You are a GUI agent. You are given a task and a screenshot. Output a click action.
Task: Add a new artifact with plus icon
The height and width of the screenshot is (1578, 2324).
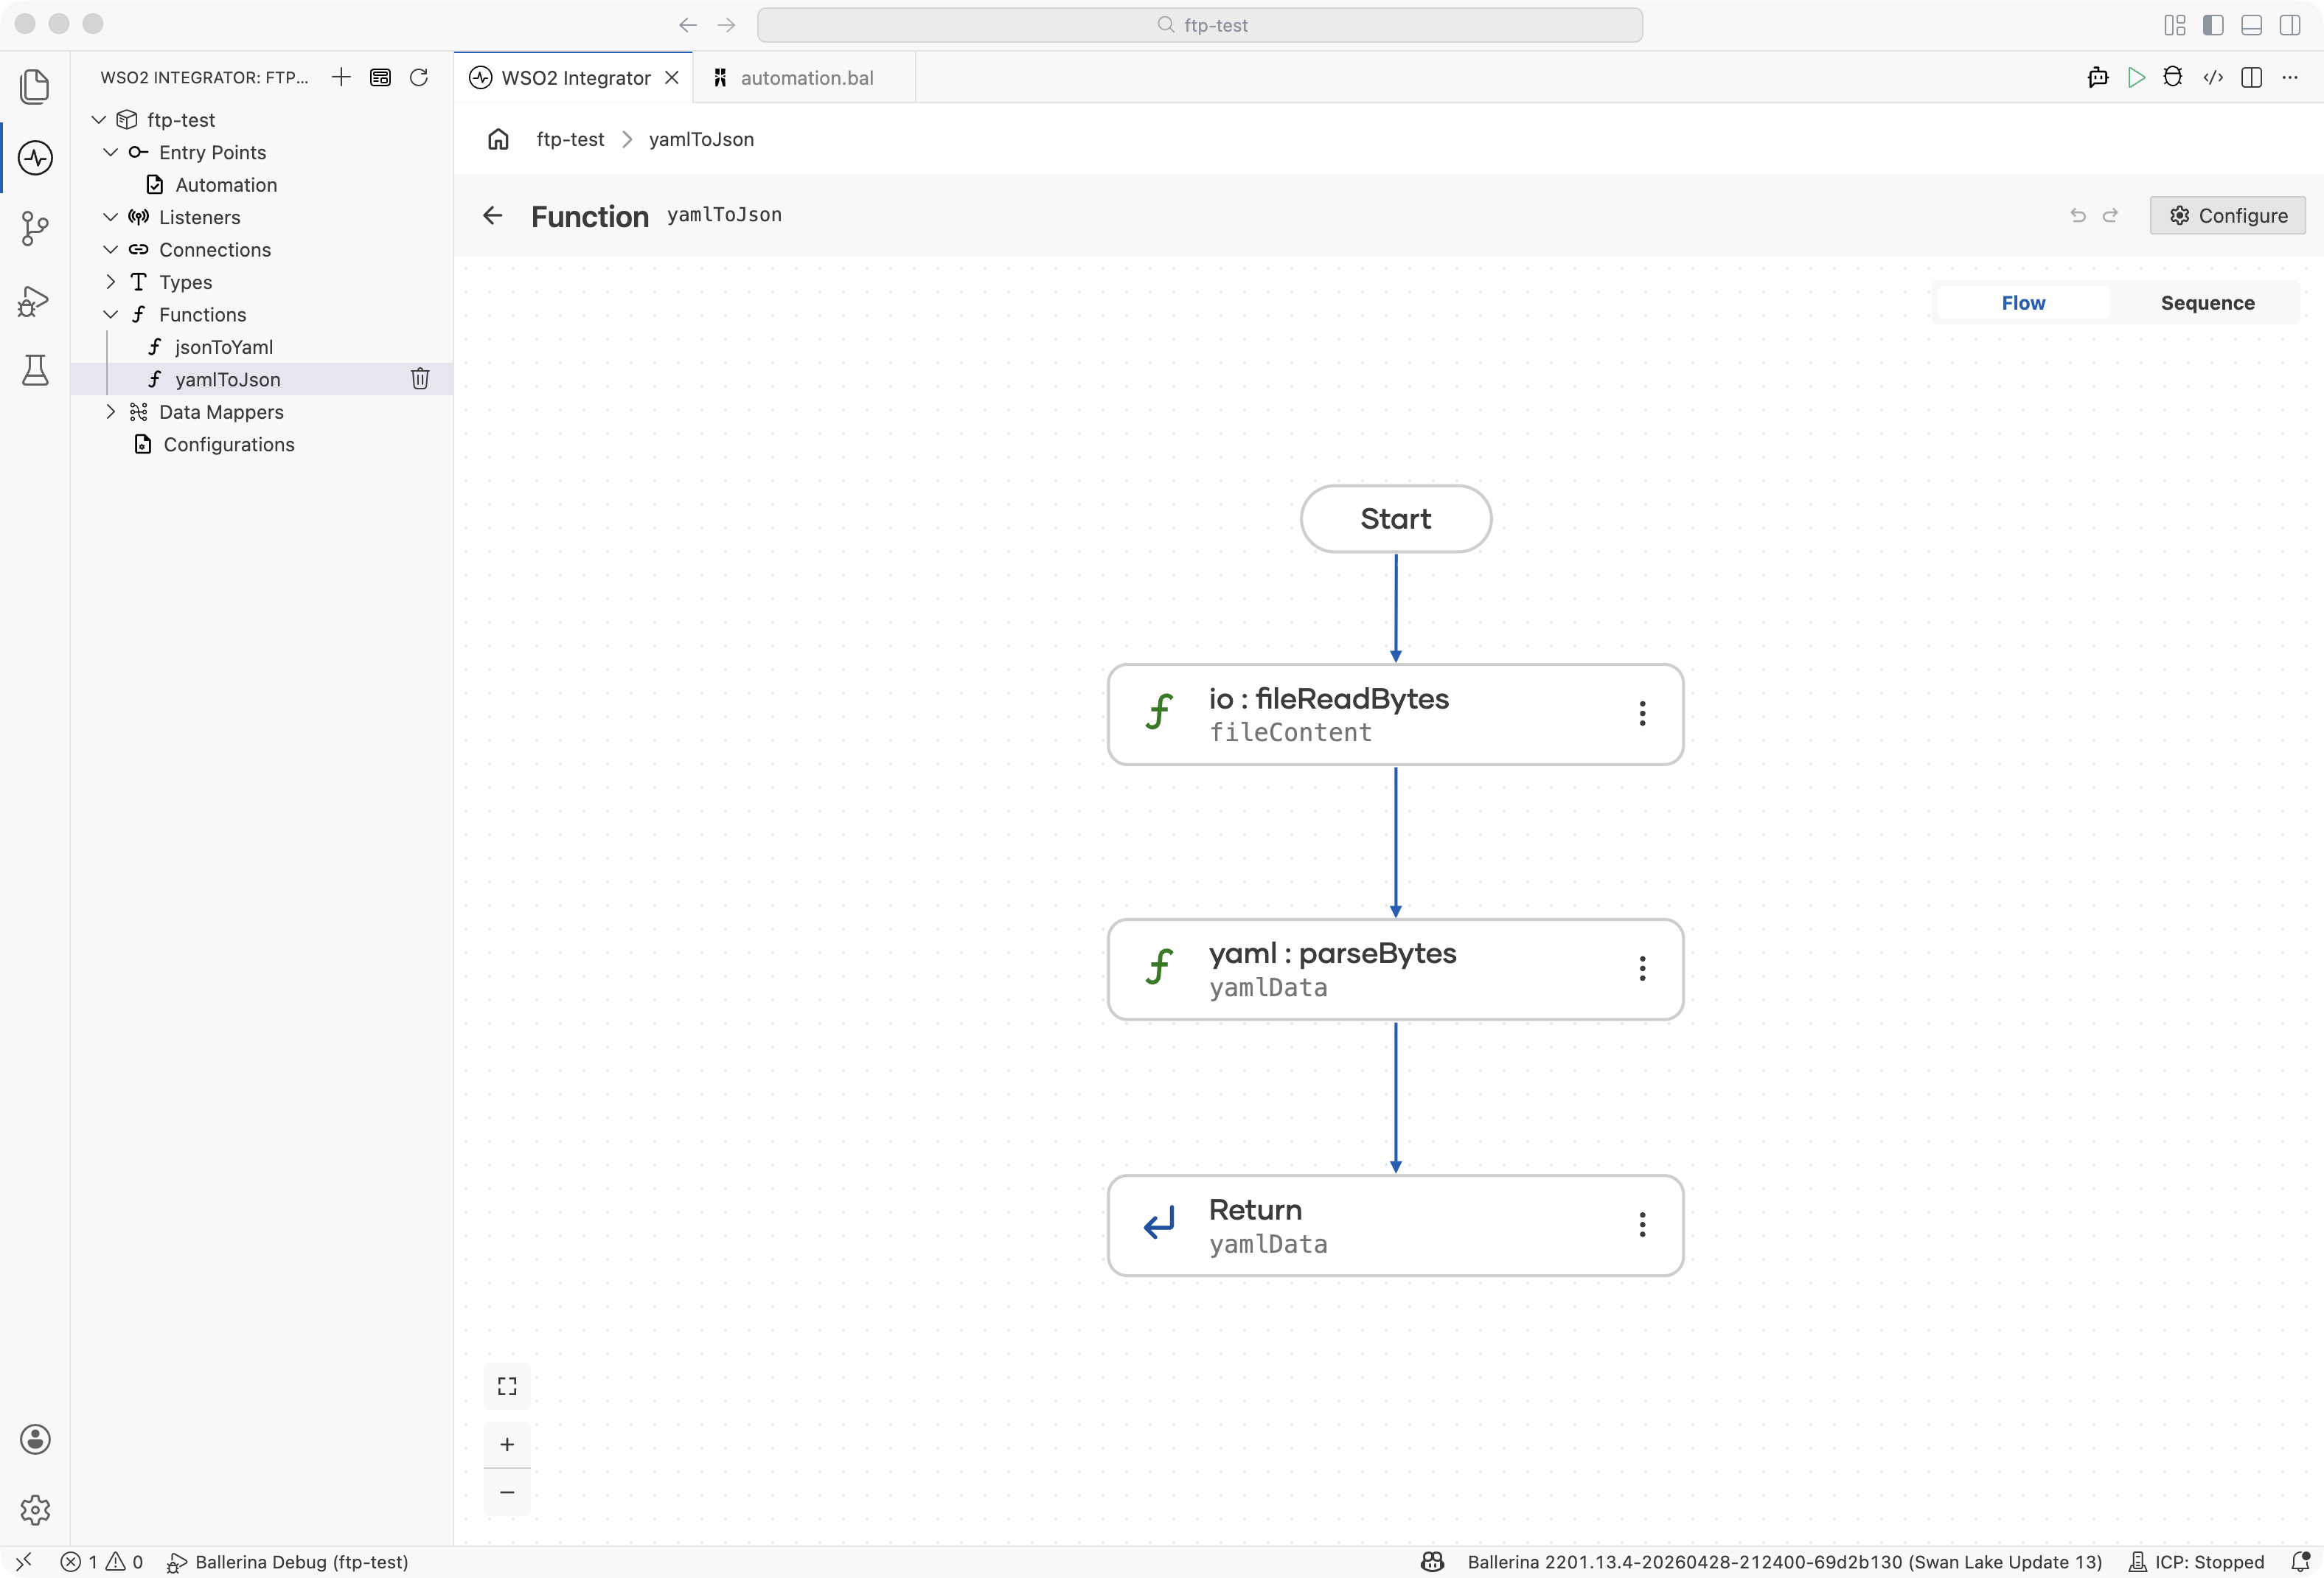pyautogui.click(x=341, y=78)
